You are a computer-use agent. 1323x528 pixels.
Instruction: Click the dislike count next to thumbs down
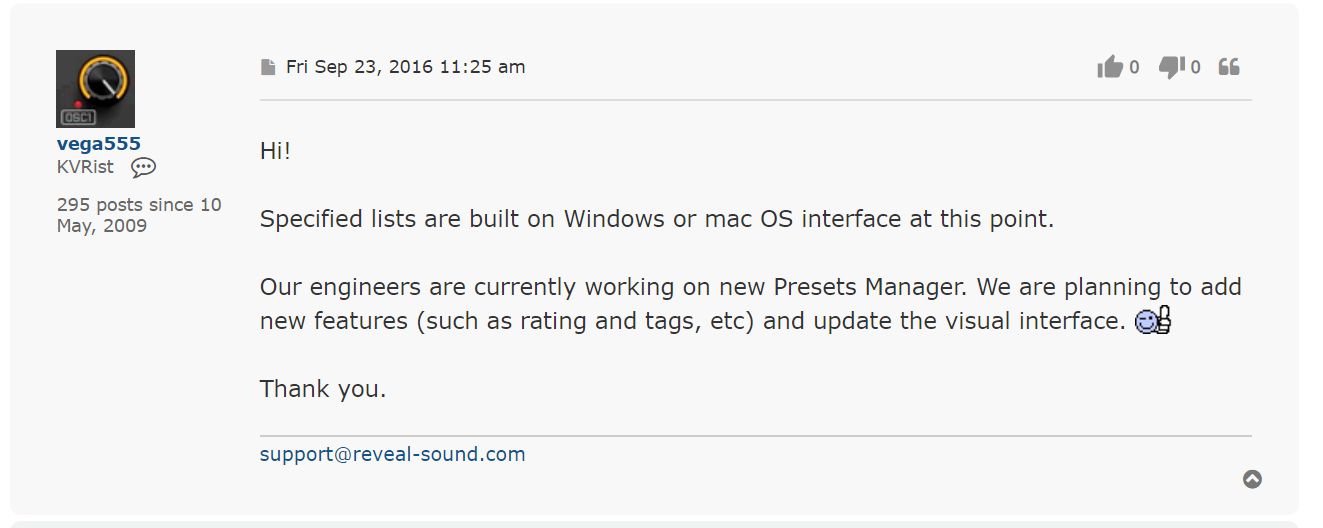(1195, 67)
